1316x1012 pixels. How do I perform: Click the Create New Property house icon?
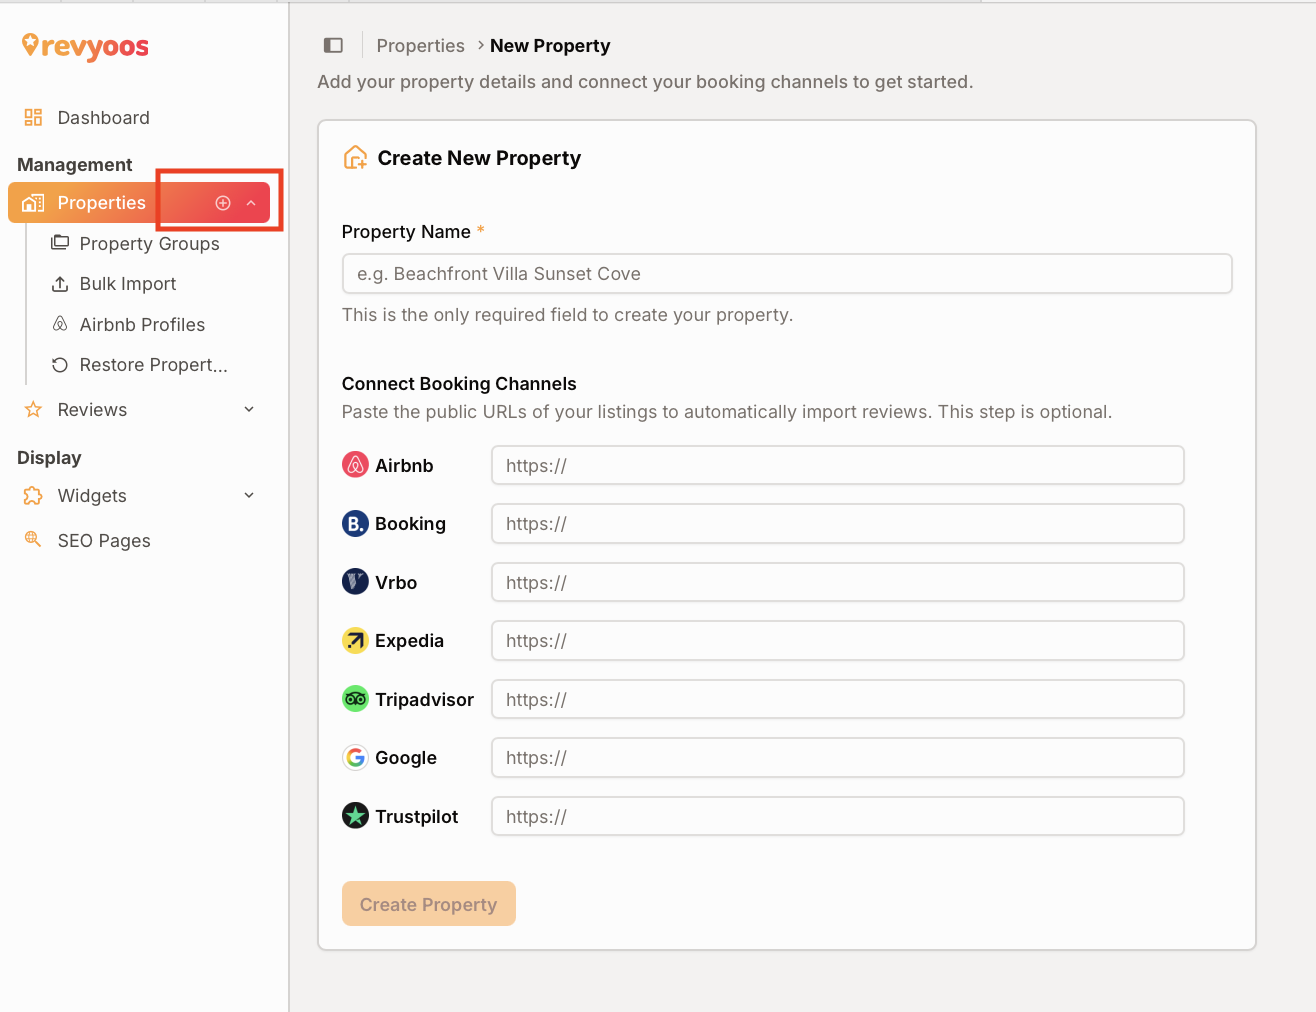tap(355, 157)
